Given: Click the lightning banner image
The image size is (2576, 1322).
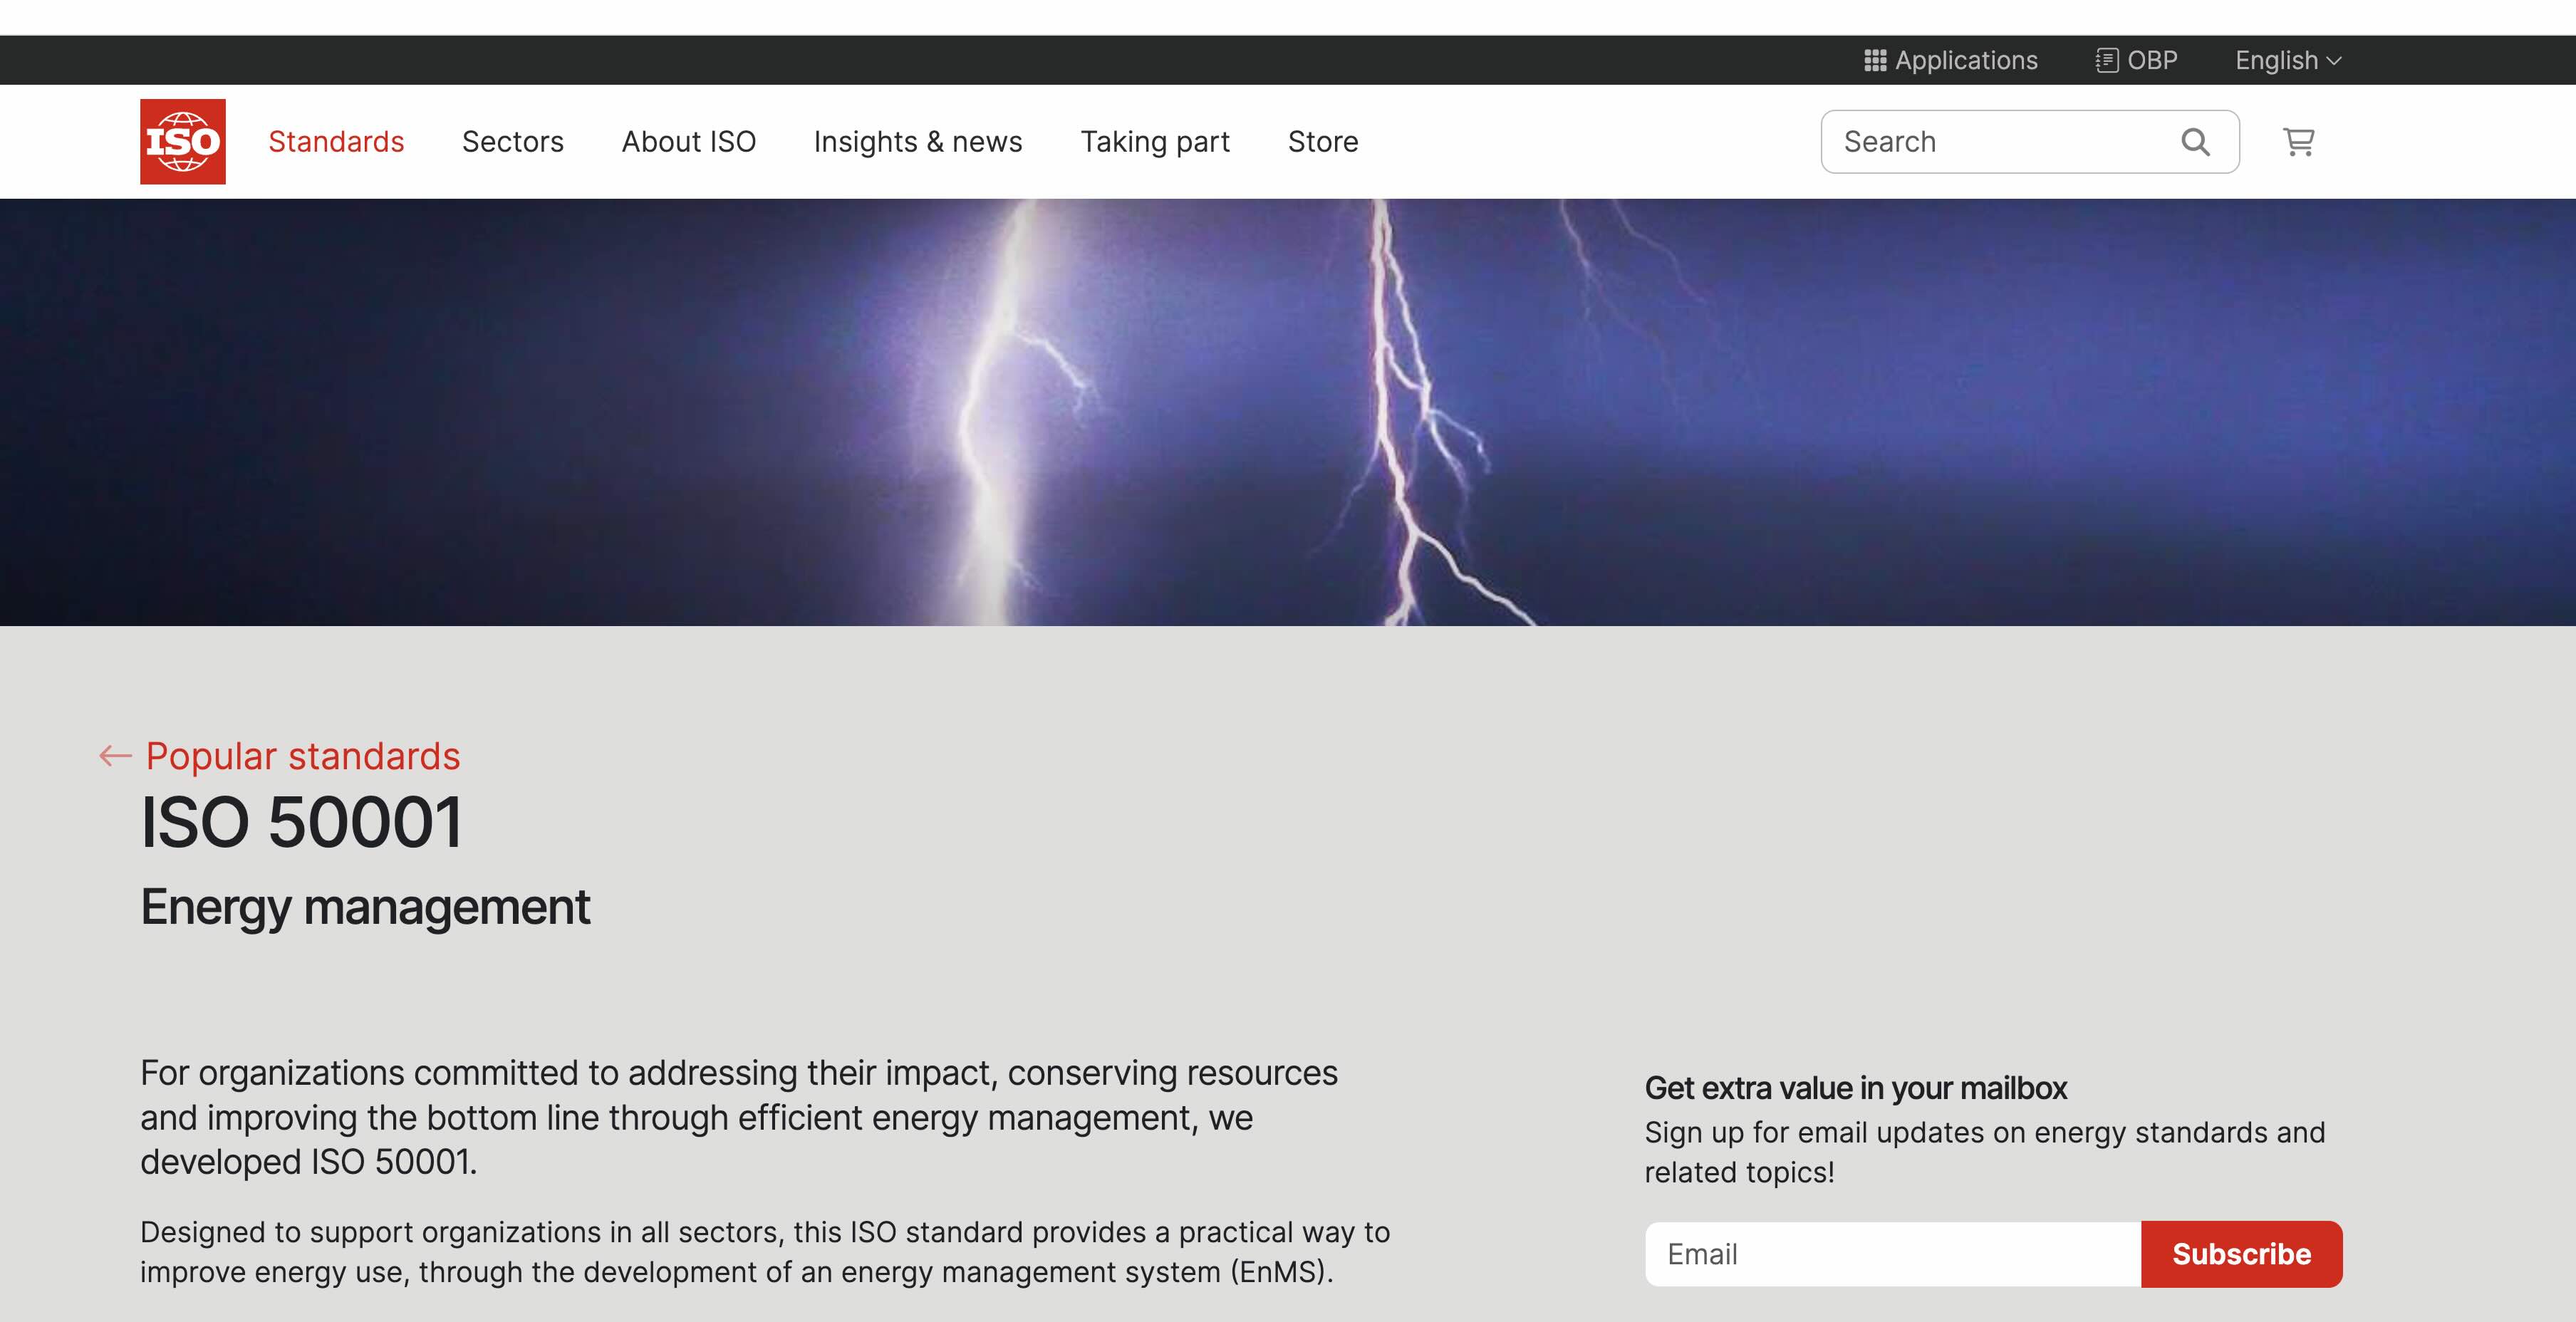Looking at the screenshot, I should coord(1288,412).
